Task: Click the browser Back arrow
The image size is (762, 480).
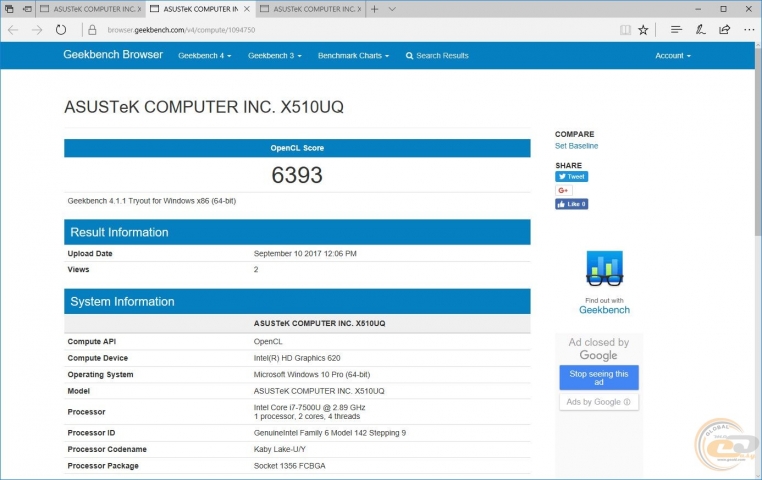Action: 13,30
